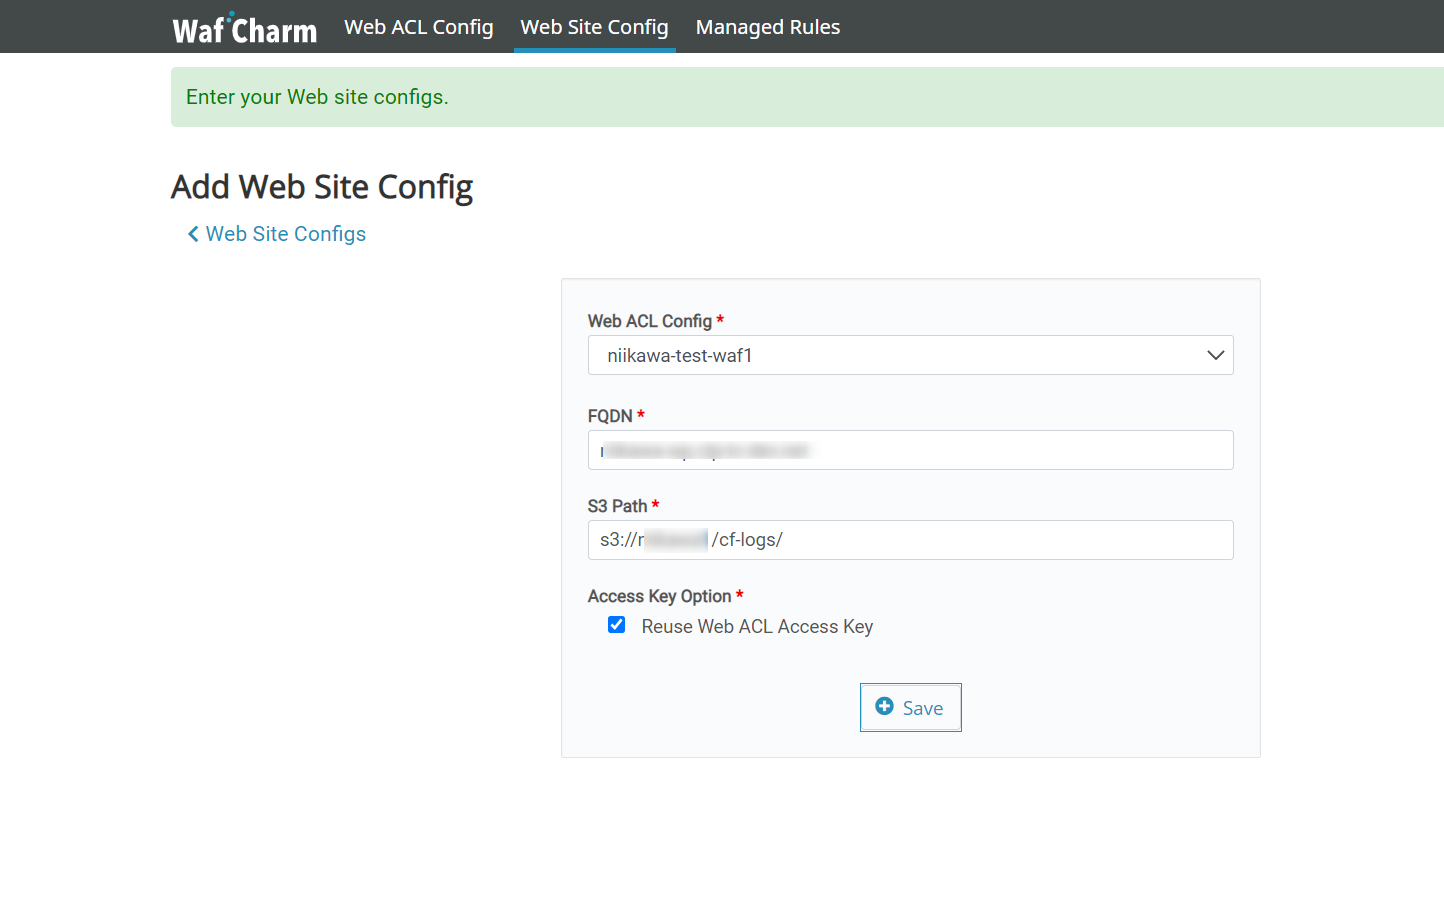The width and height of the screenshot is (1444, 910).
Task: Open the Managed Rules tab
Action: click(767, 27)
